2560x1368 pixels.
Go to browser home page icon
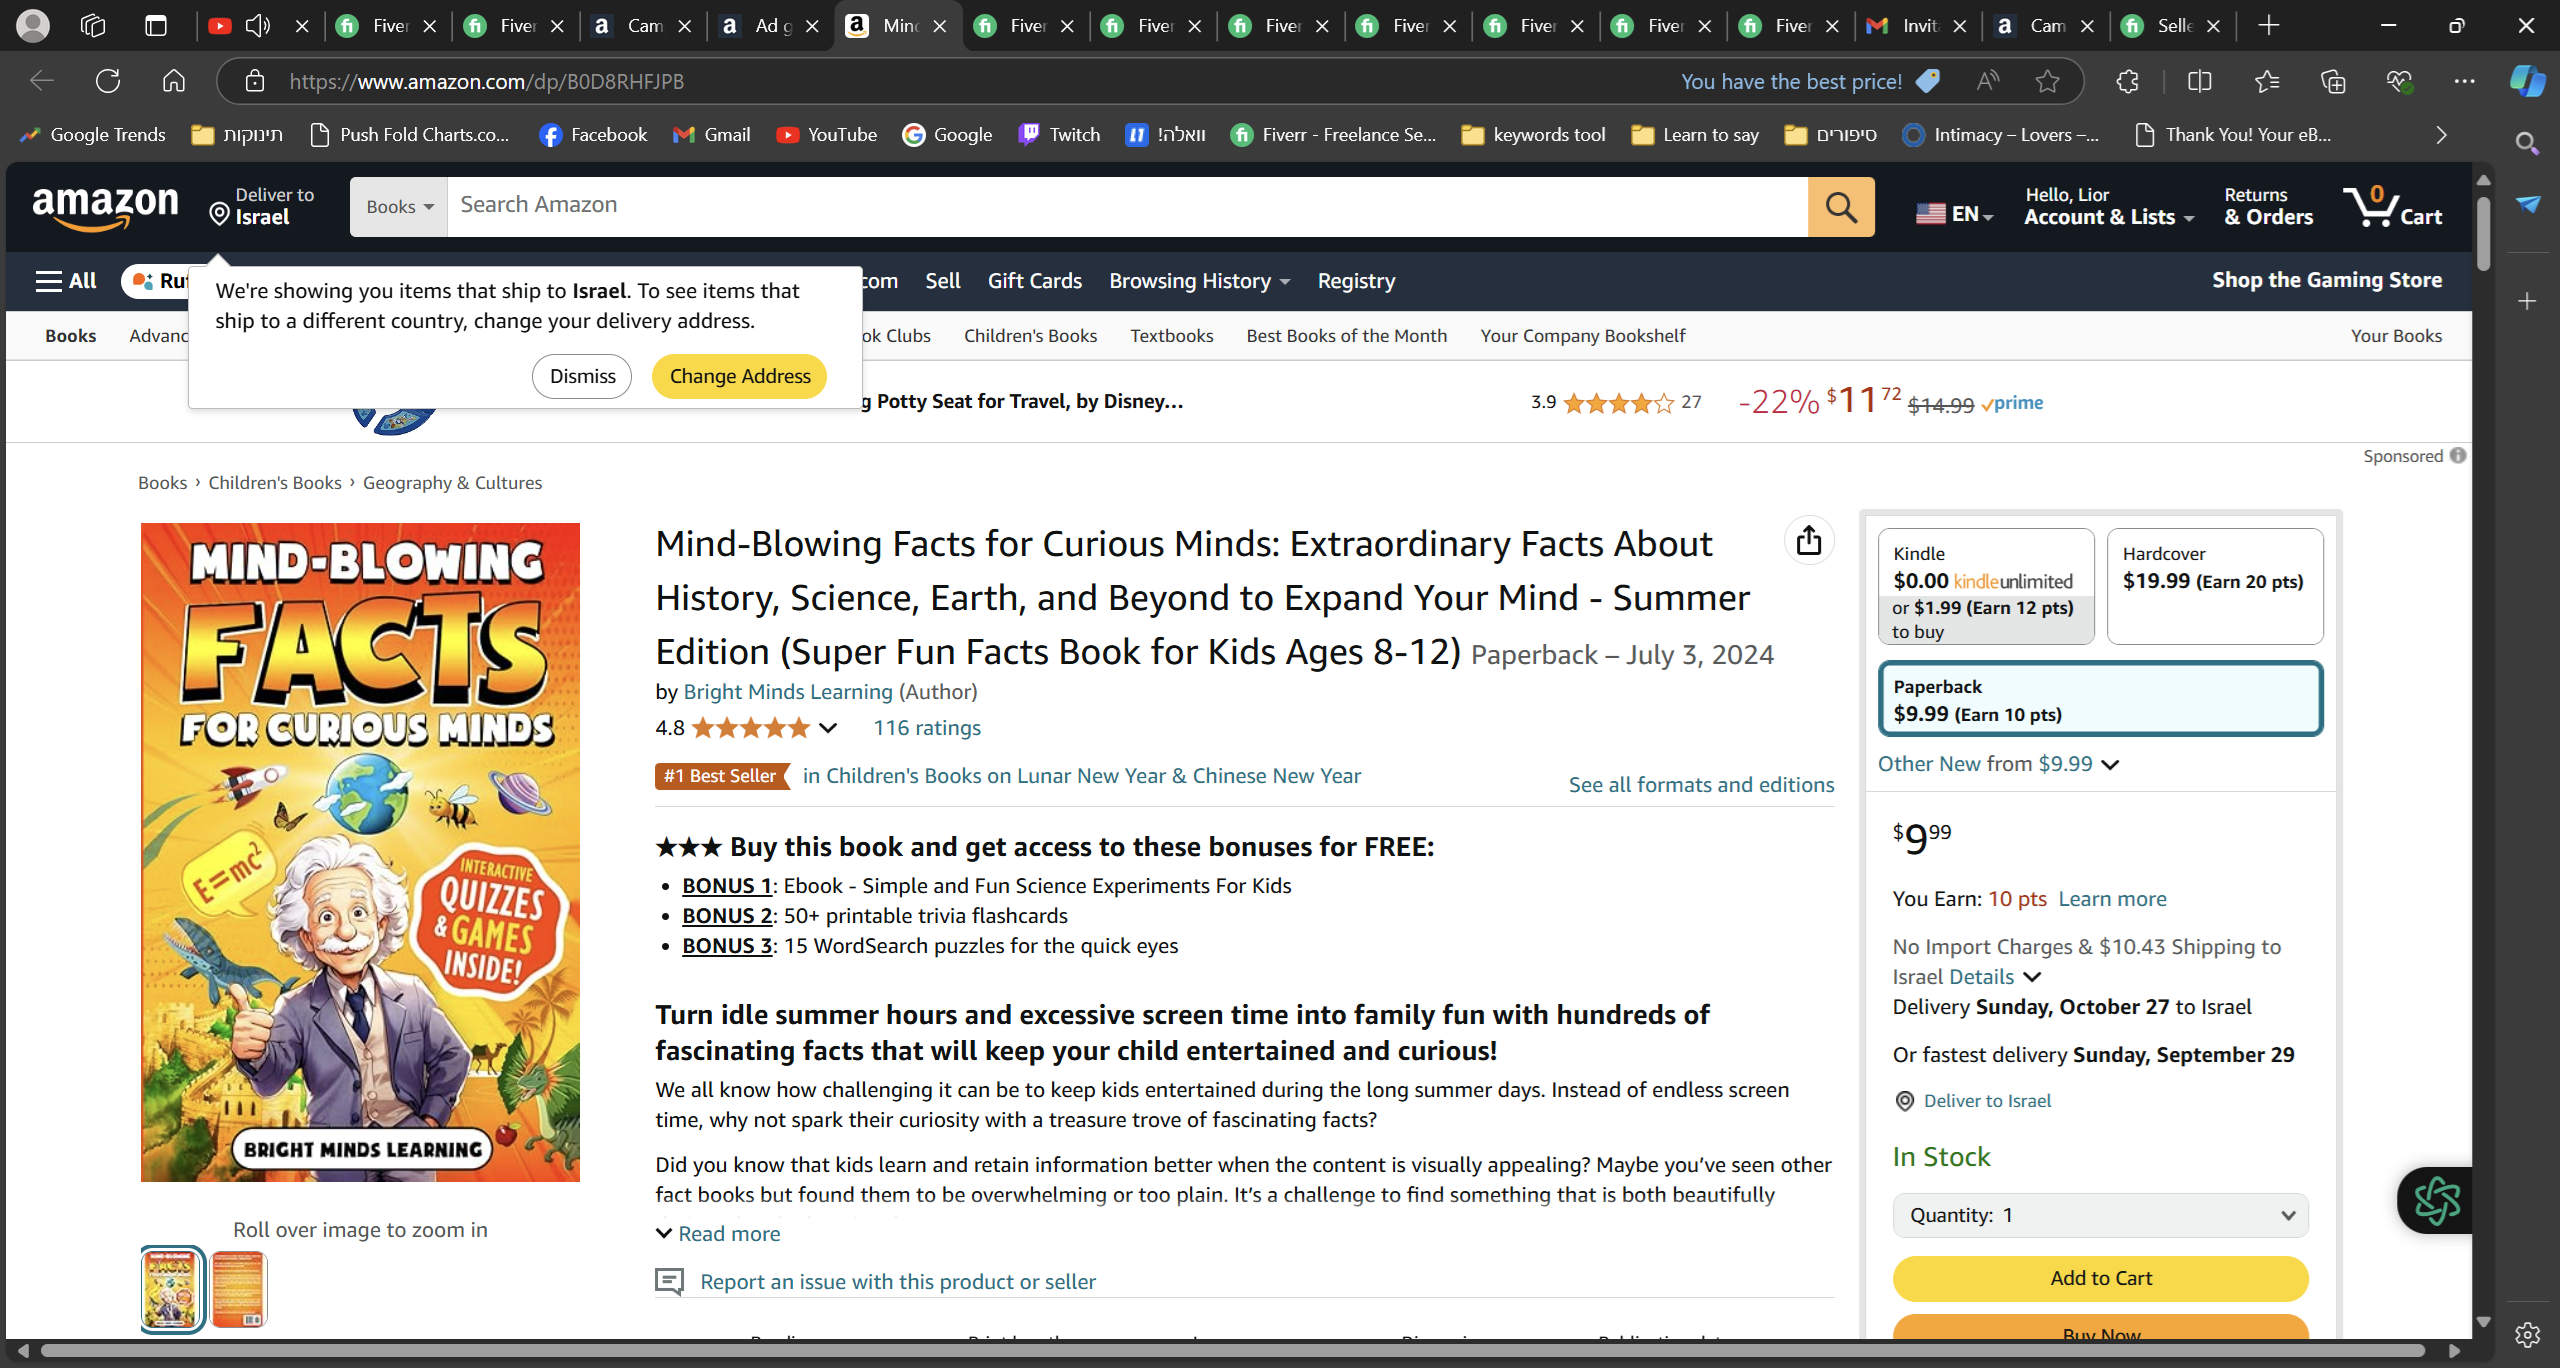point(174,81)
